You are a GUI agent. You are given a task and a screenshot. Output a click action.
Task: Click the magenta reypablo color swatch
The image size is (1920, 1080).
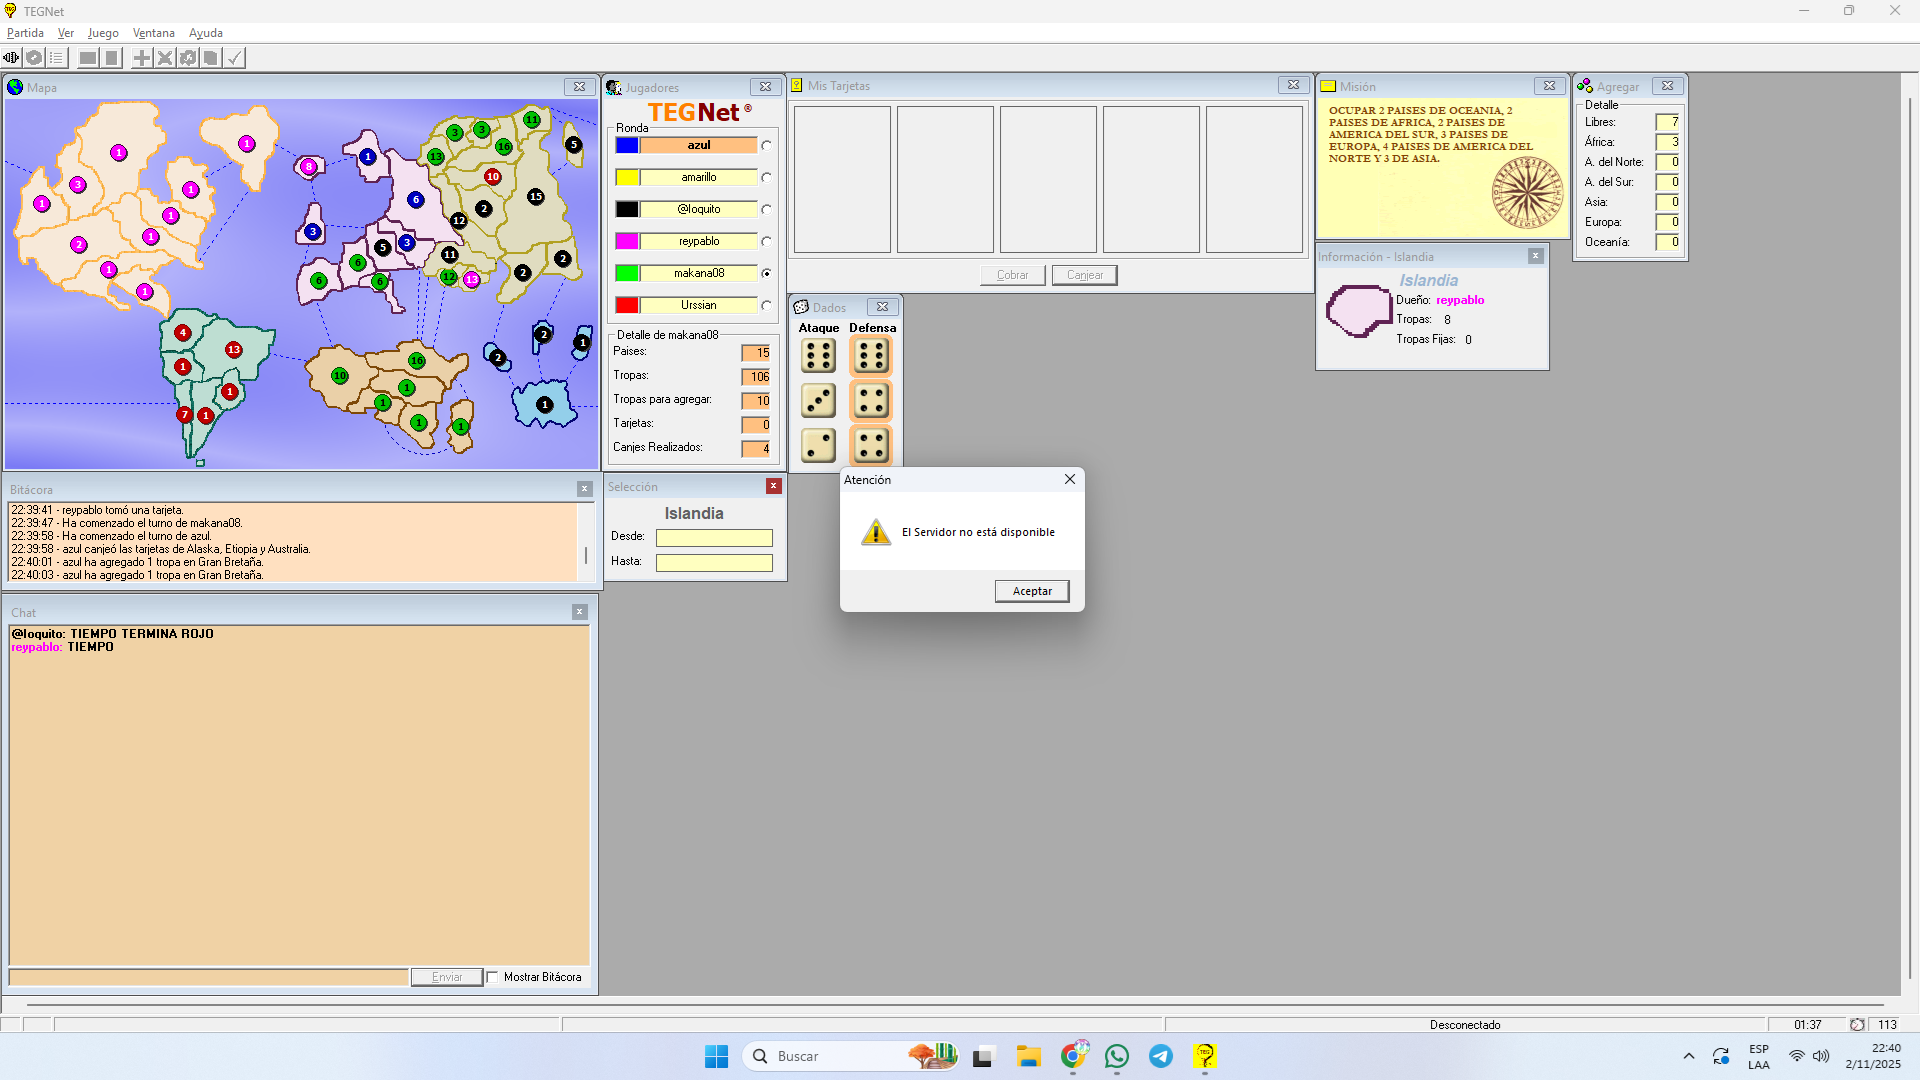click(x=627, y=241)
